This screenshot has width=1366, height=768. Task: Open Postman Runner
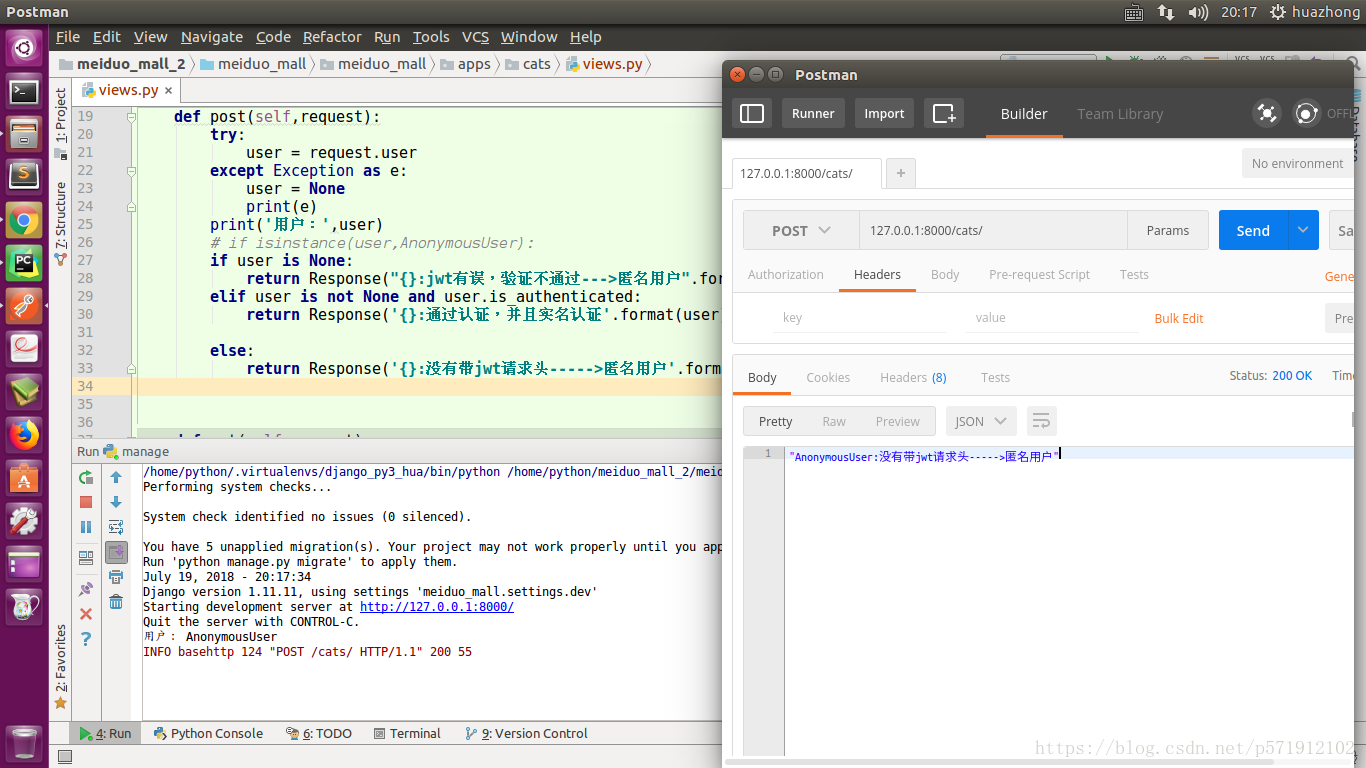point(813,113)
